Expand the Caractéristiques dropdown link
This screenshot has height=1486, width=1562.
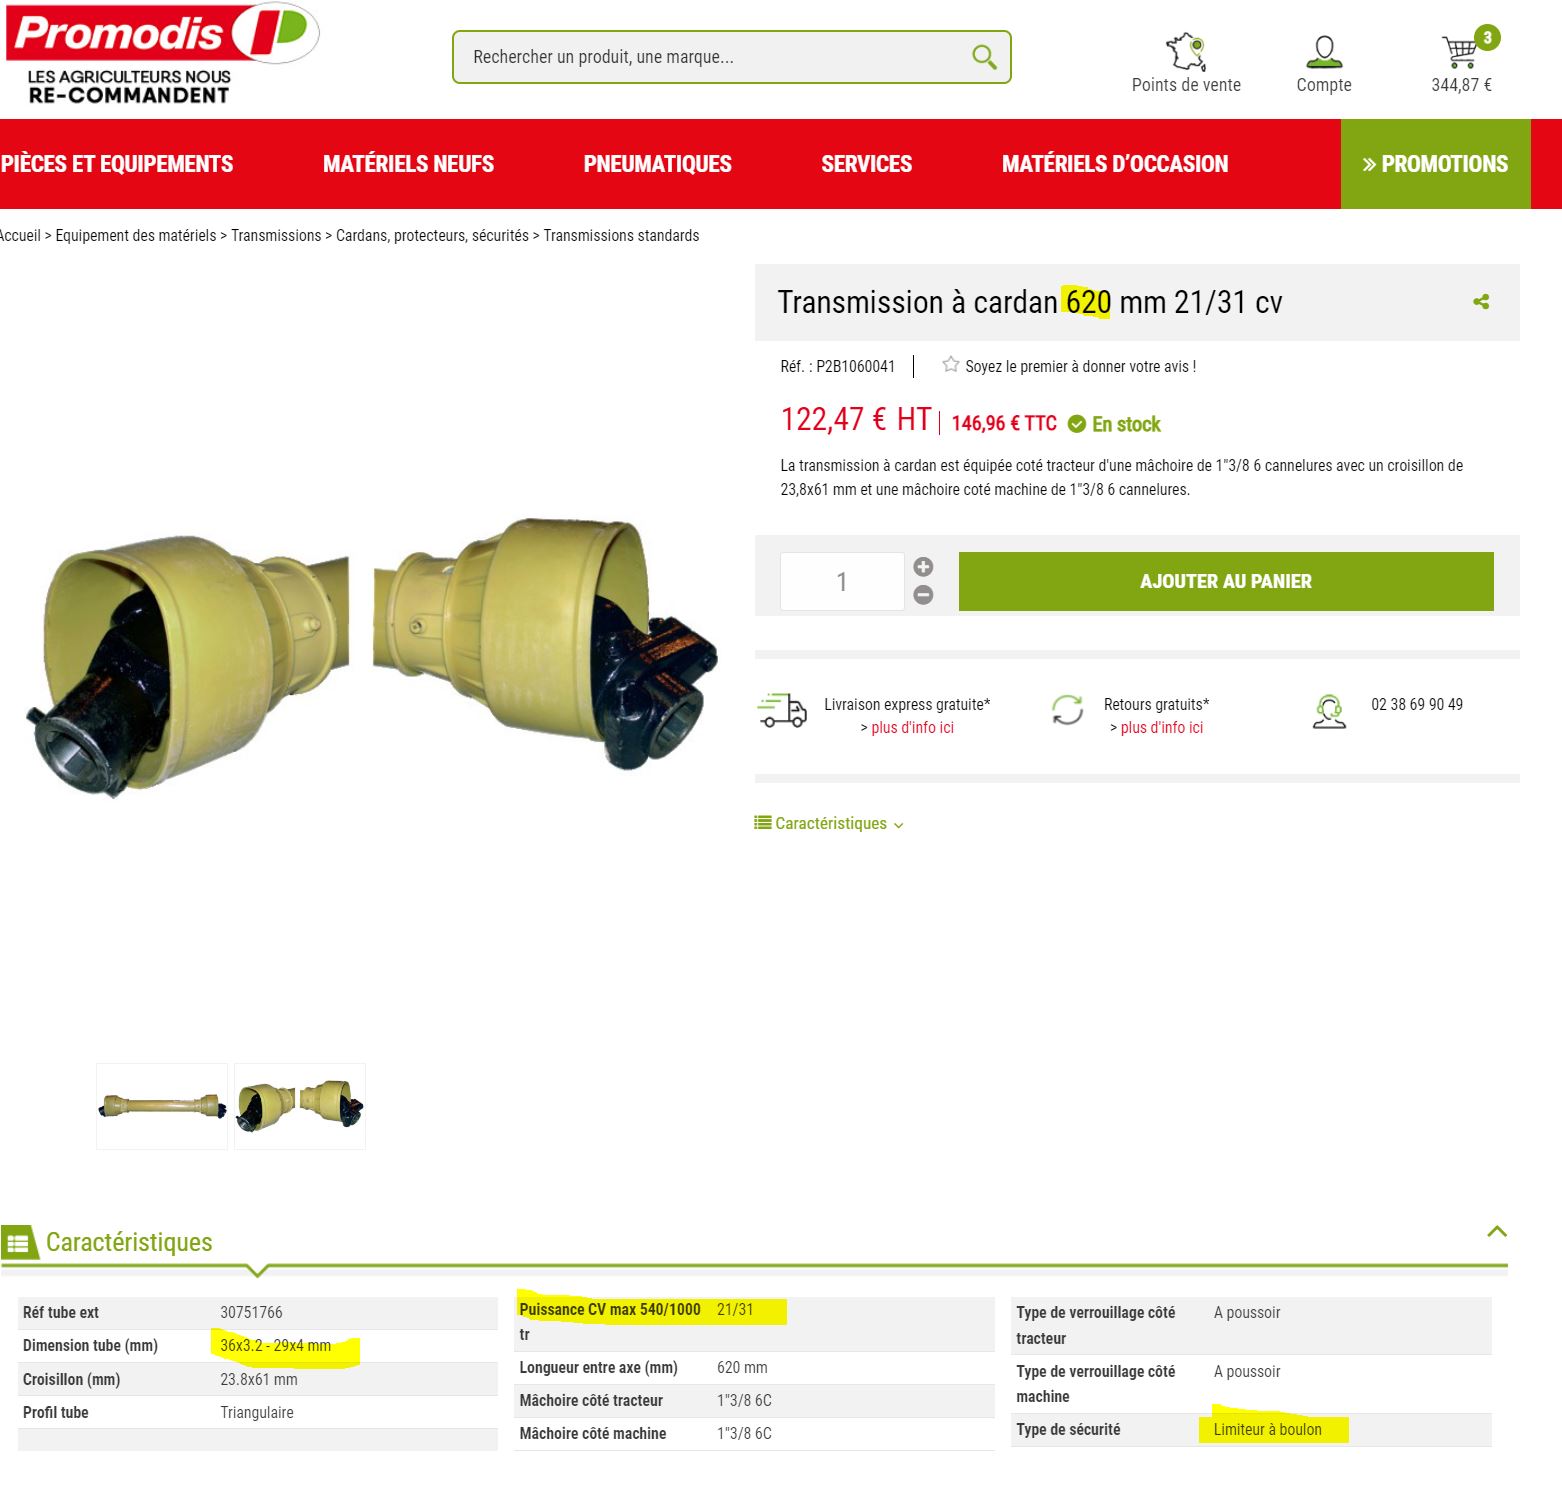[829, 823]
